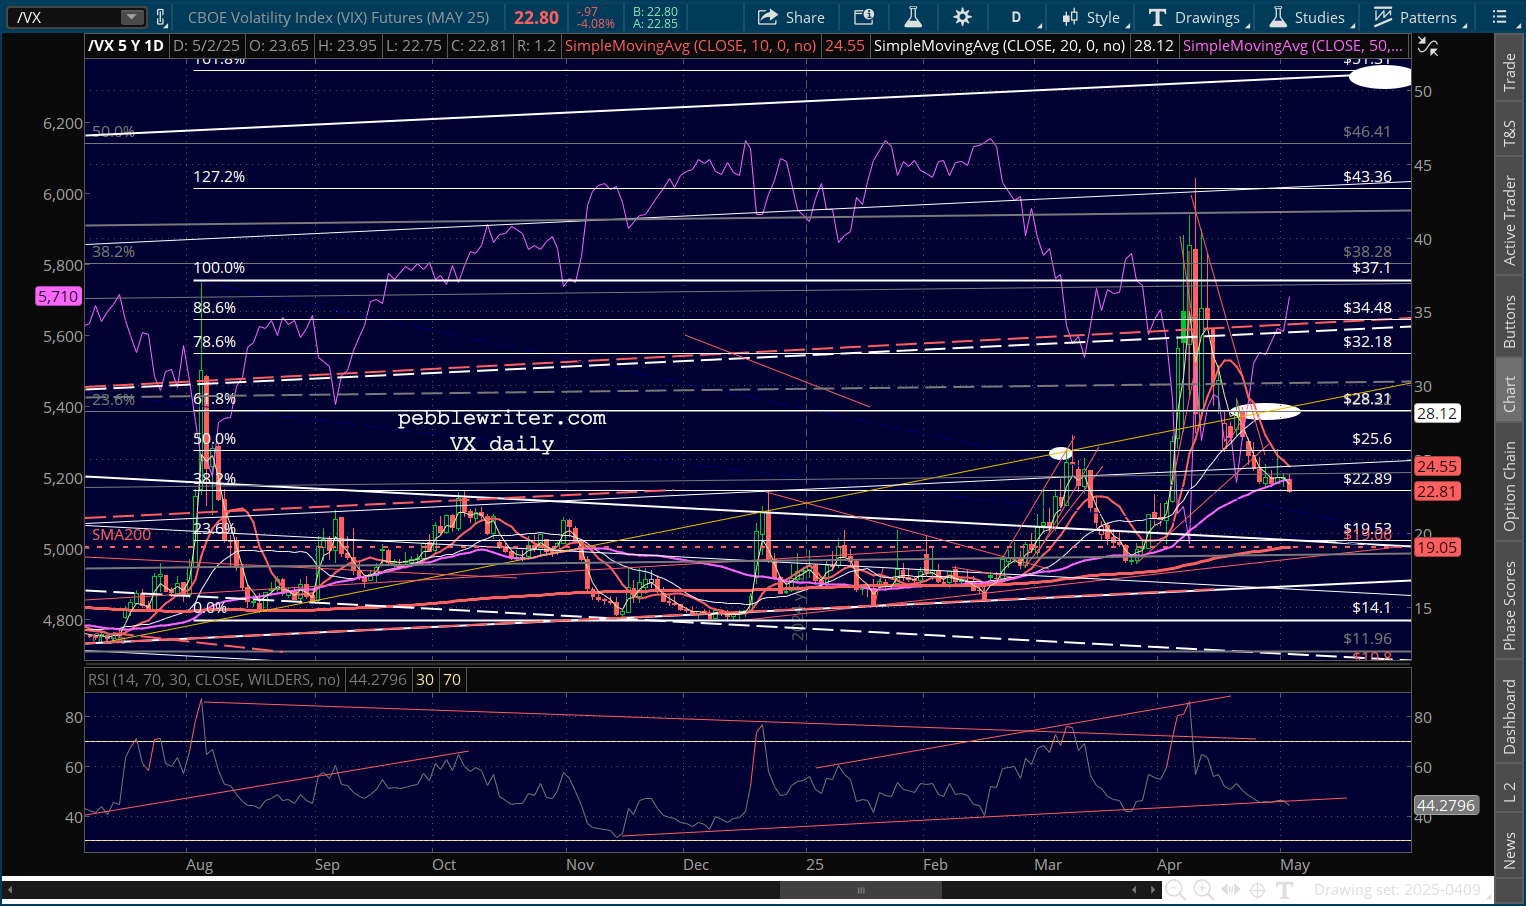Viewport: 1526px width, 906px height.
Task: Open the Patterns menu
Action: pyautogui.click(x=1418, y=17)
